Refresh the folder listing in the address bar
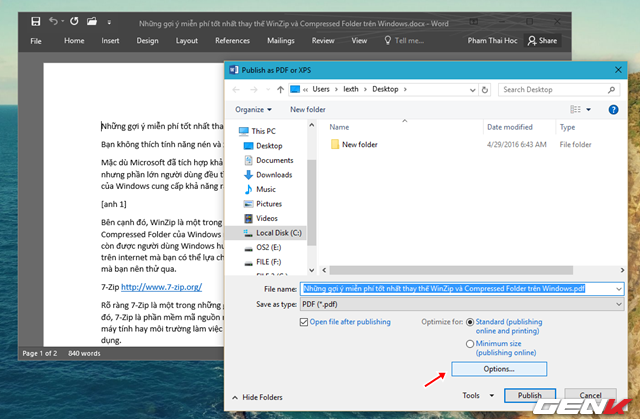The image size is (640, 419). [x=485, y=89]
